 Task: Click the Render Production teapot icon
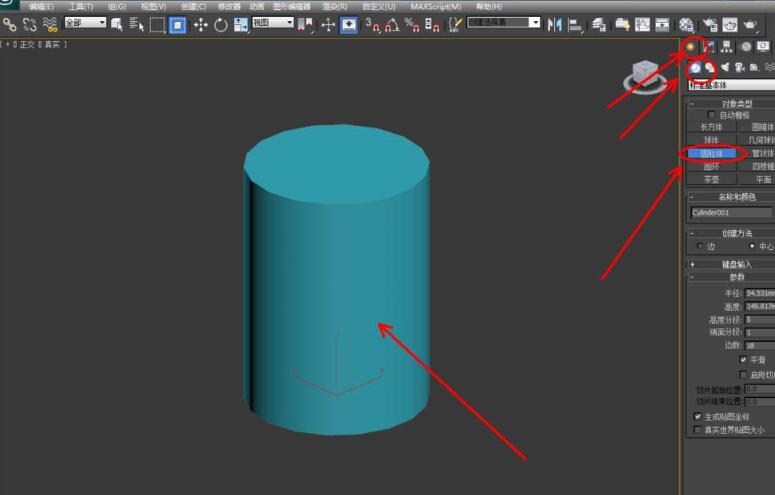coord(750,25)
